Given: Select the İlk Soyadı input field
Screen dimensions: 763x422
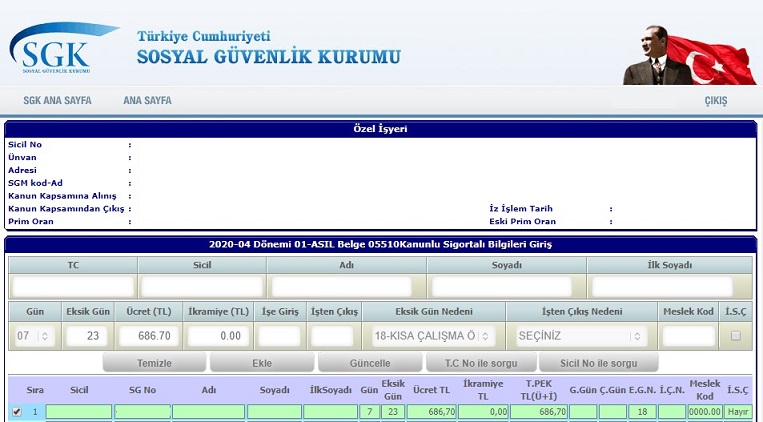Looking at the screenshot, I should [x=662, y=287].
